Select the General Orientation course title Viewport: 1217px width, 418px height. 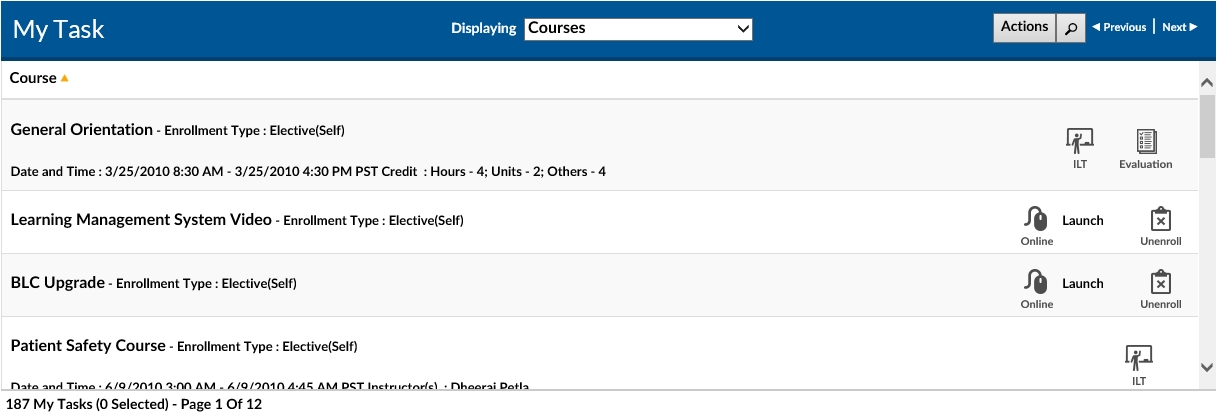pos(81,129)
